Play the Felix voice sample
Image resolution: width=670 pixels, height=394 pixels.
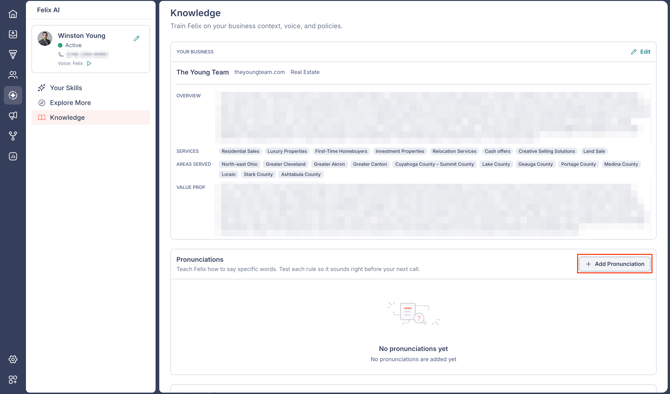click(x=89, y=63)
